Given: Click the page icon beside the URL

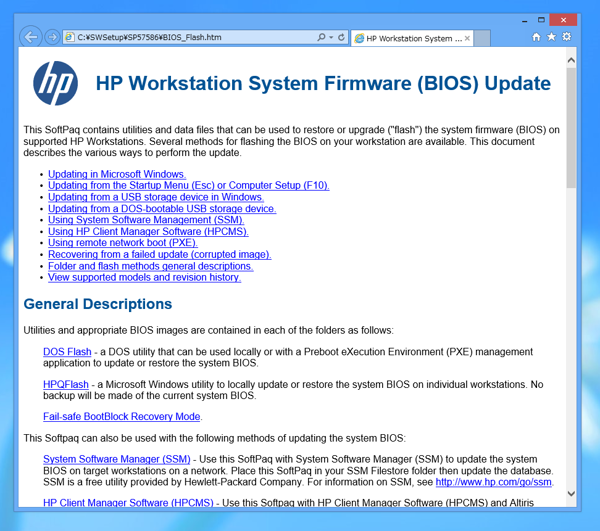Looking at the screenshot, I should [x=69, y=37].
